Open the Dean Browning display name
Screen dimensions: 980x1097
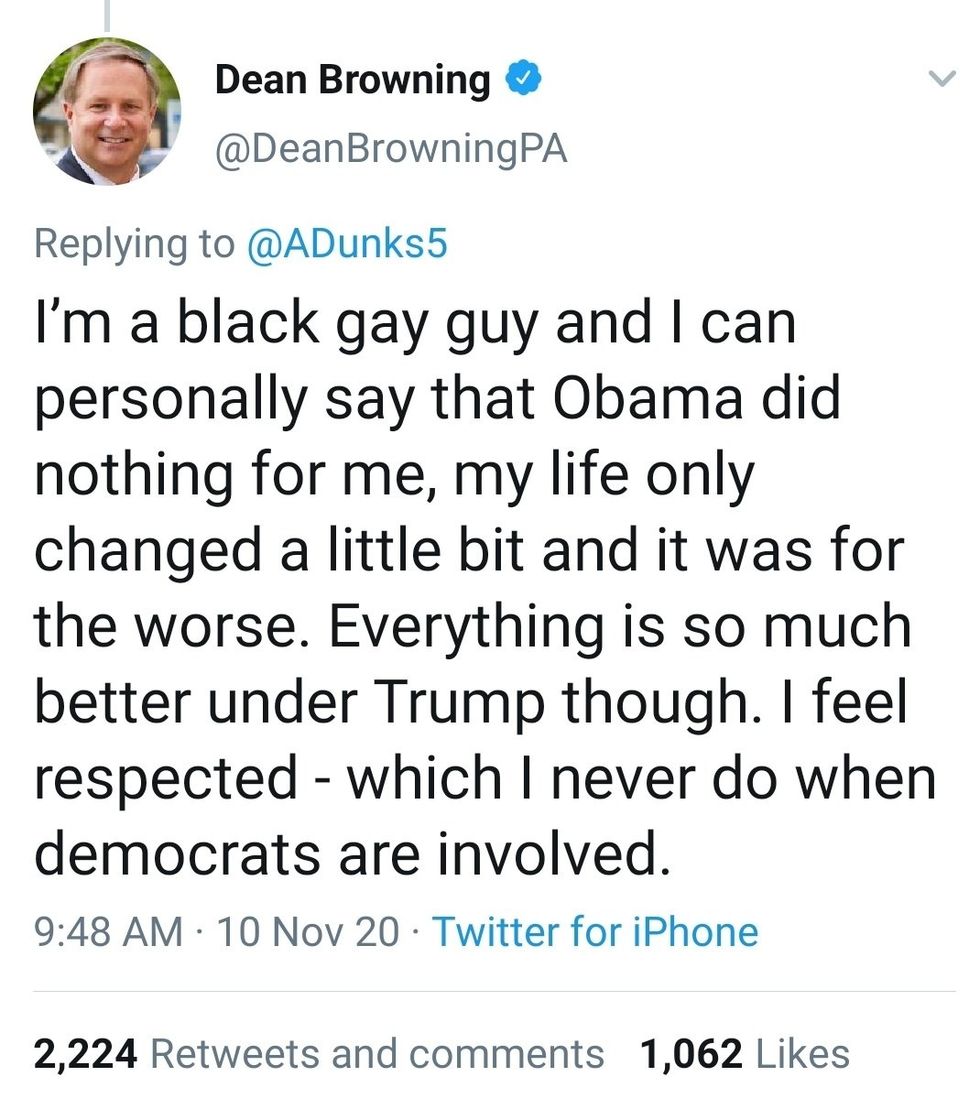coord(352,80)
